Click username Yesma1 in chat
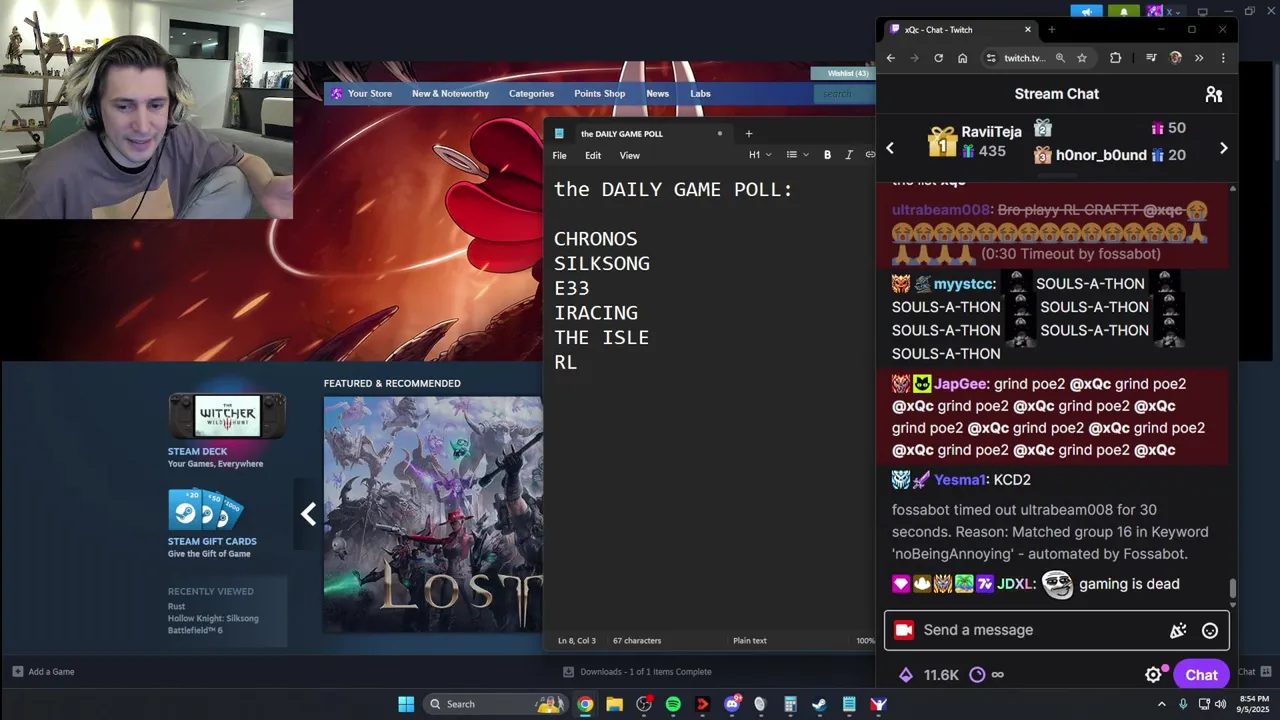The image size is (1280, 720). coord(961,480)
